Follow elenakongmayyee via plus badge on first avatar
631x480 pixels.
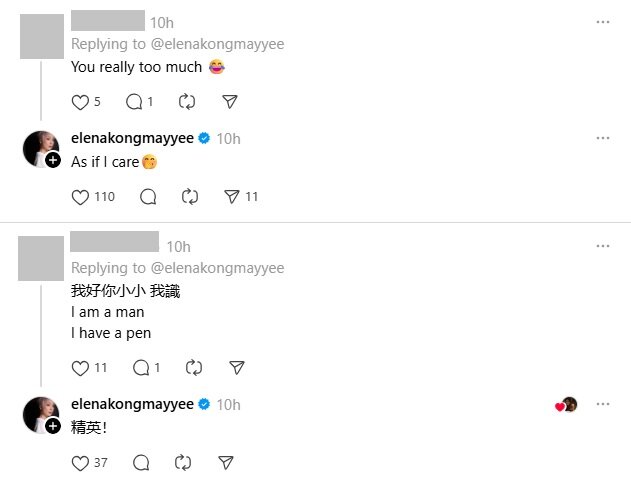[x=53, y=160]
